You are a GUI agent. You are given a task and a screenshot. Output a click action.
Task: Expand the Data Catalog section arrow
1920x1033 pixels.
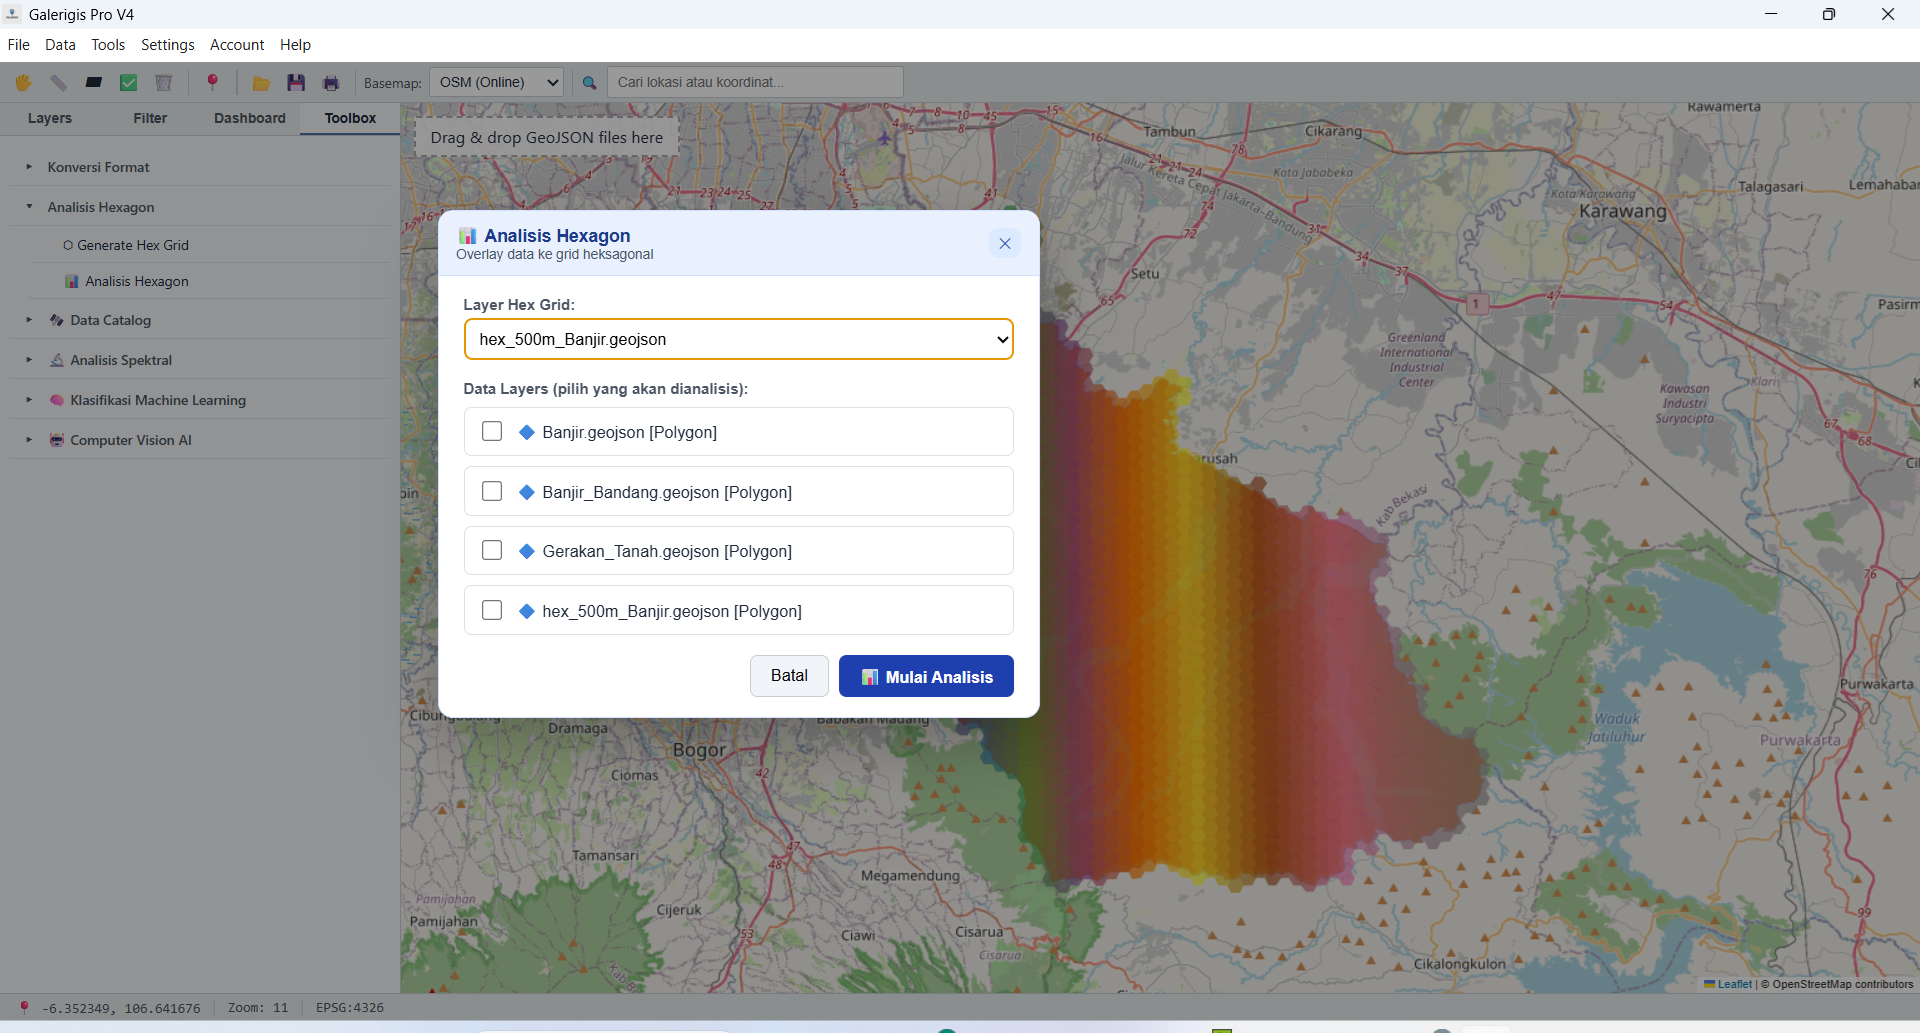[x=29, y=320]
